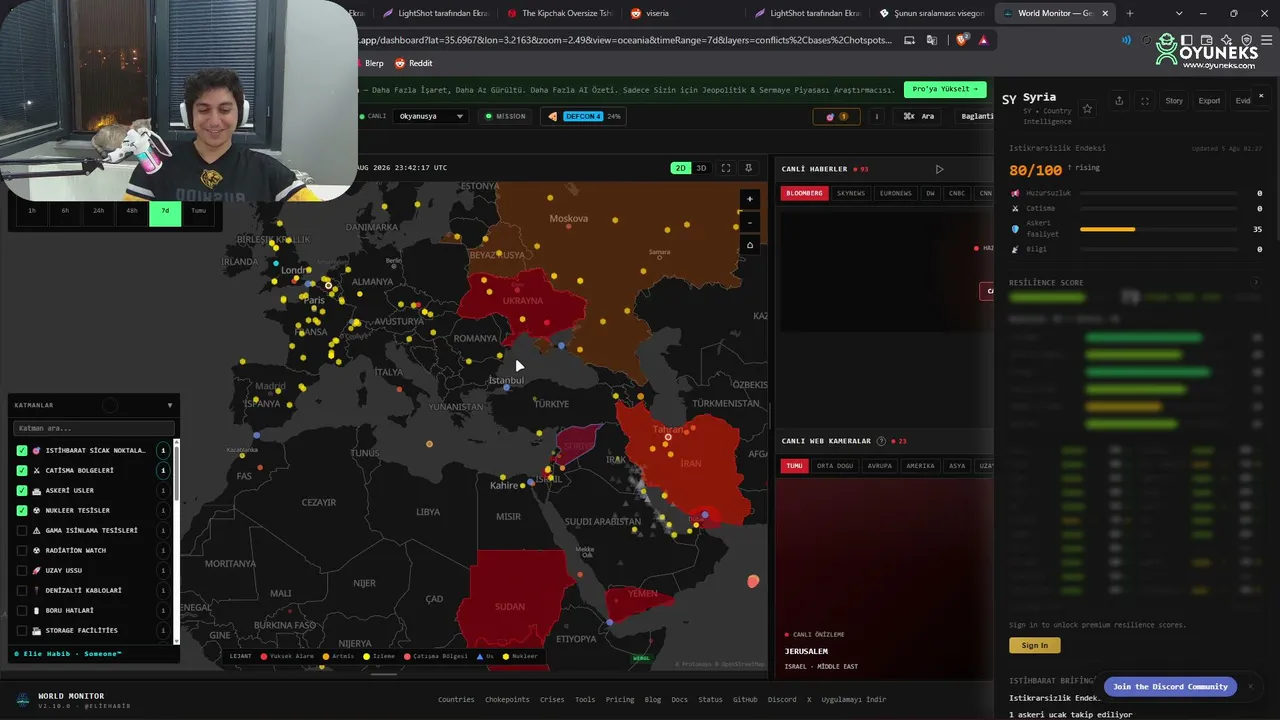The image size is (1280, 720).
Task: Enable the Gama Işınlama Tesisleri layer
Action: pos(22,530)
